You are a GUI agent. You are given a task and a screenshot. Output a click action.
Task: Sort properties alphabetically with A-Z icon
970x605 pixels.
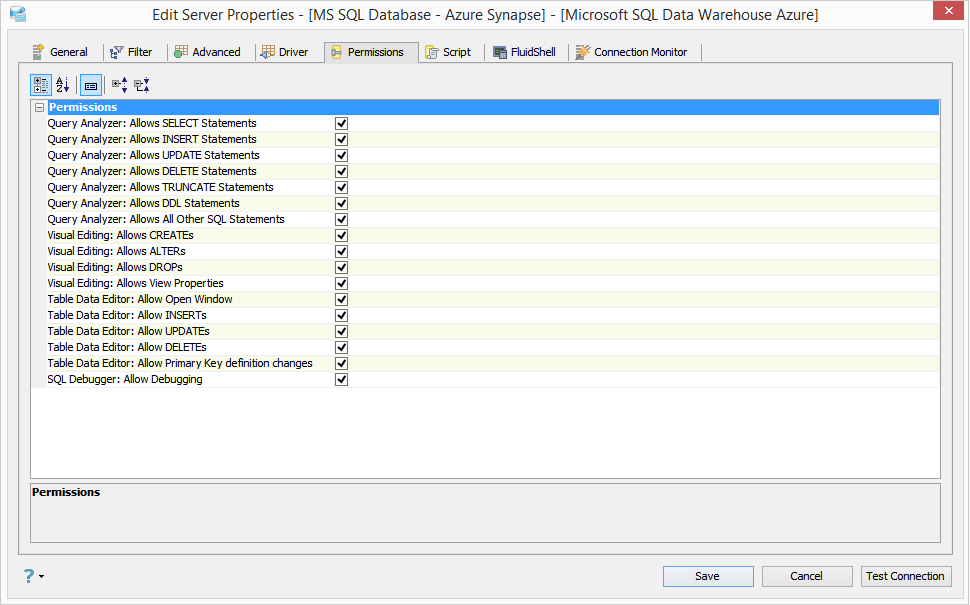(x=62, y=85)
